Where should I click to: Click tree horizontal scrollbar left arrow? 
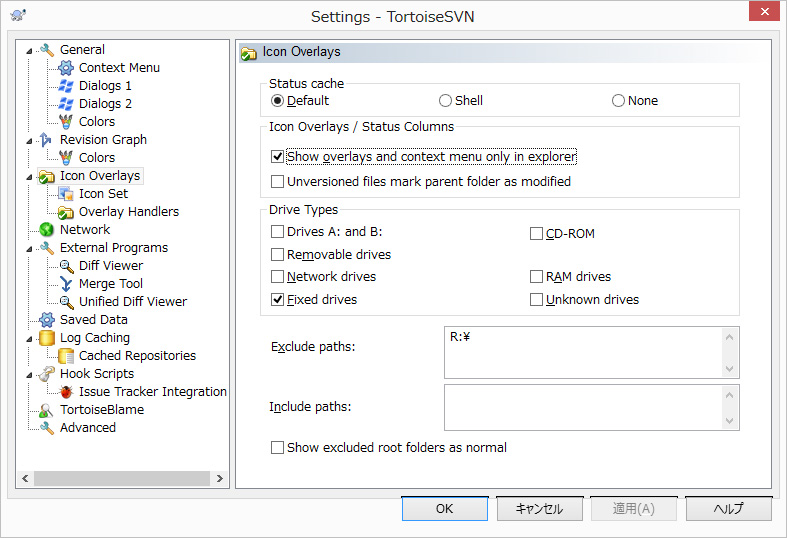pos(25,478)
